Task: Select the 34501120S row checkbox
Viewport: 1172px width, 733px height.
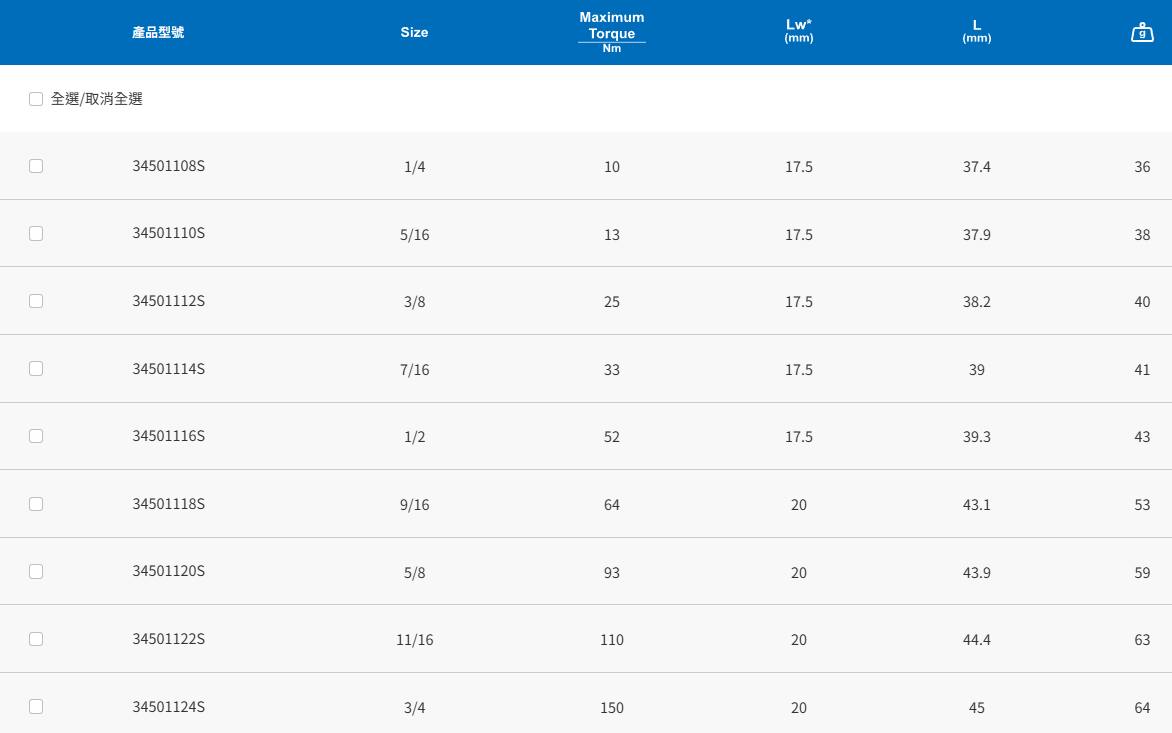Action: (x=36, y=571)
